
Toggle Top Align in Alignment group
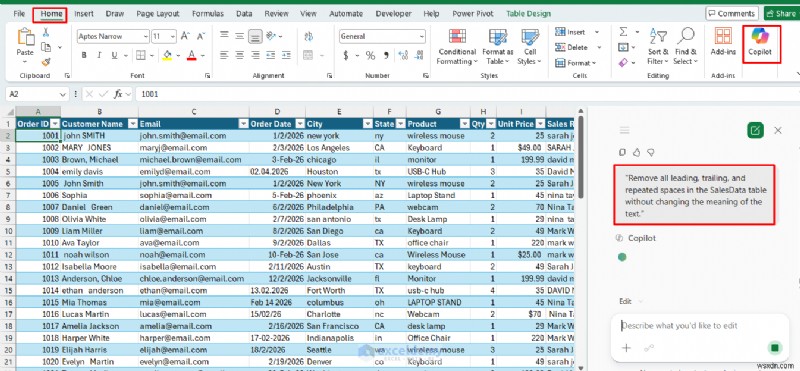click(224, 36)
